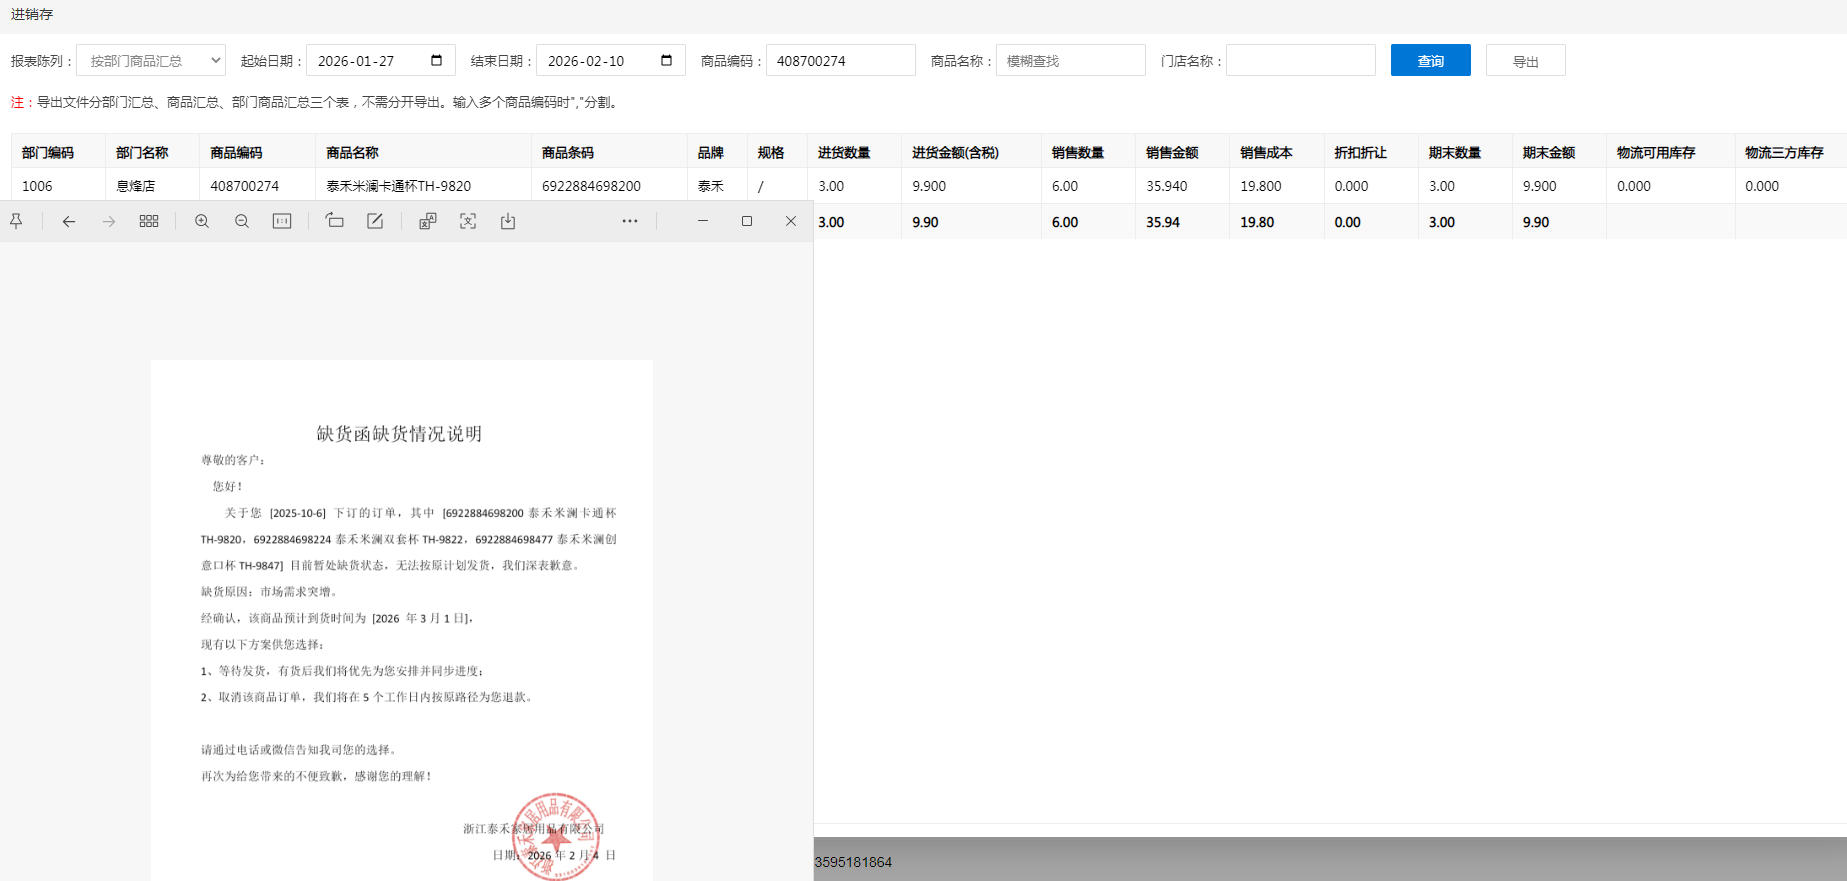Expand the 报表陈列 report type dropdown

151,61
